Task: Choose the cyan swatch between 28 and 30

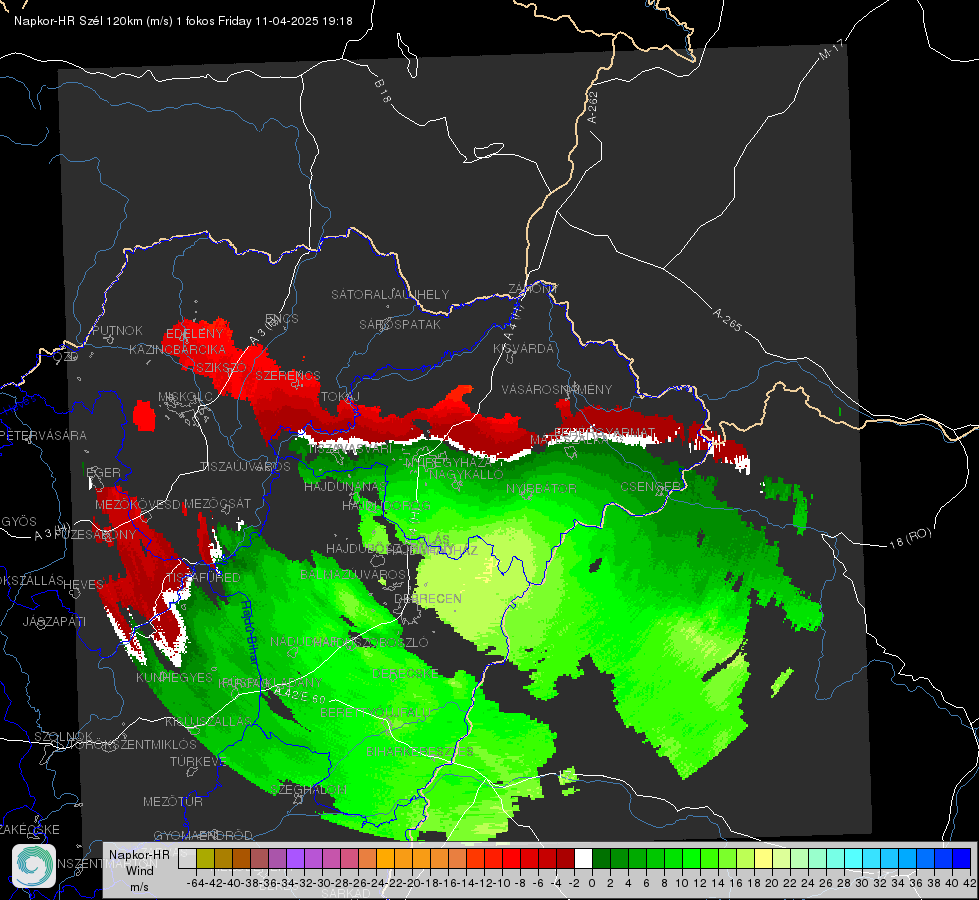Action: tap(853, 858)
